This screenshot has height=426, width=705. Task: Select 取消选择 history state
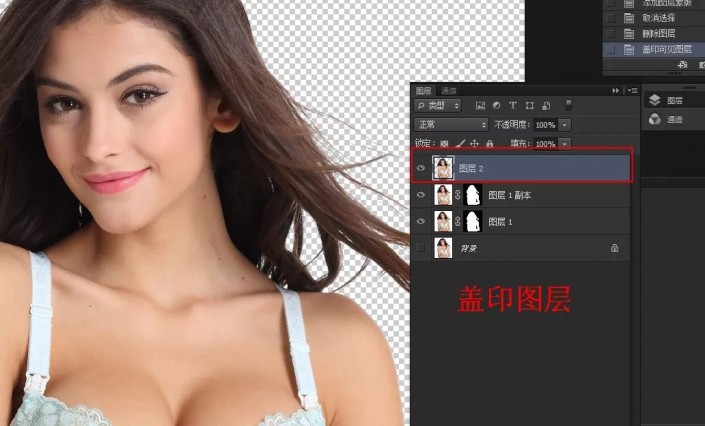(x=658, y=18)
